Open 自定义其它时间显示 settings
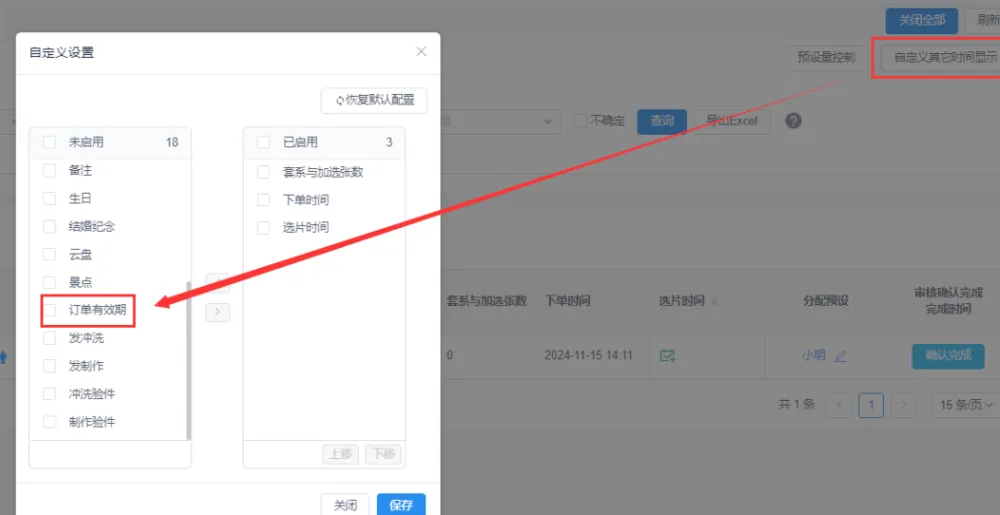This screenshot has width=1000, height=515. click(944, 58)
